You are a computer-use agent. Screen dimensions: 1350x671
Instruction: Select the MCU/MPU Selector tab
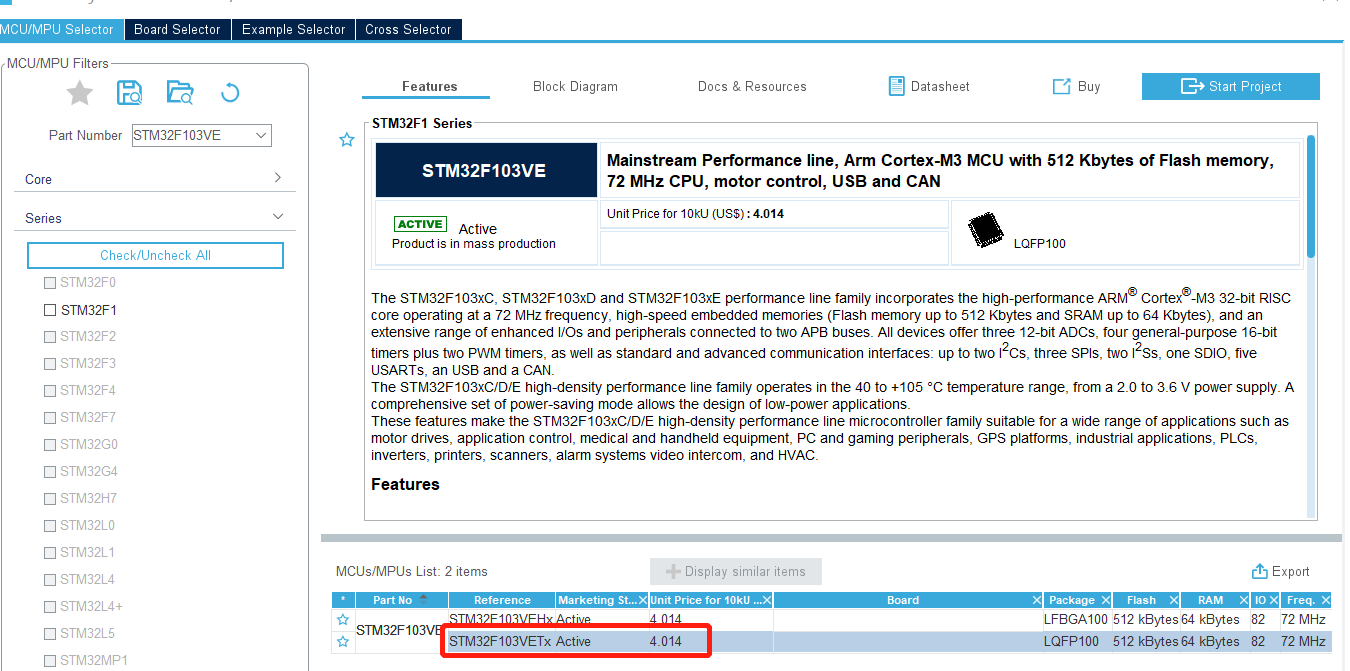(61, 29)
